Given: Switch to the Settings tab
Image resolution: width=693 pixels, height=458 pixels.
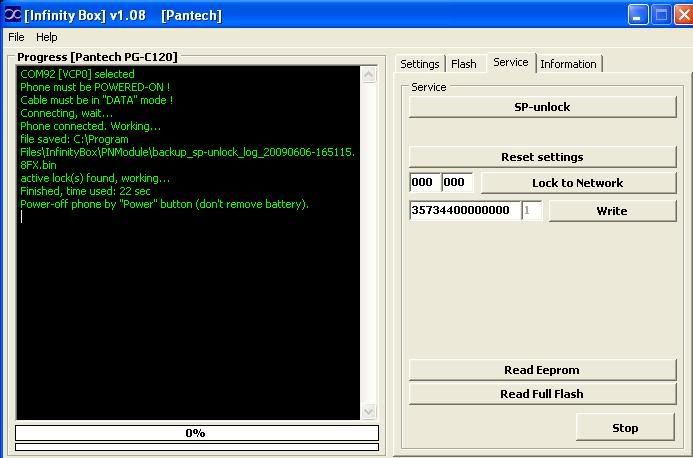Looking at the screenshot, I should coord(419,64).
